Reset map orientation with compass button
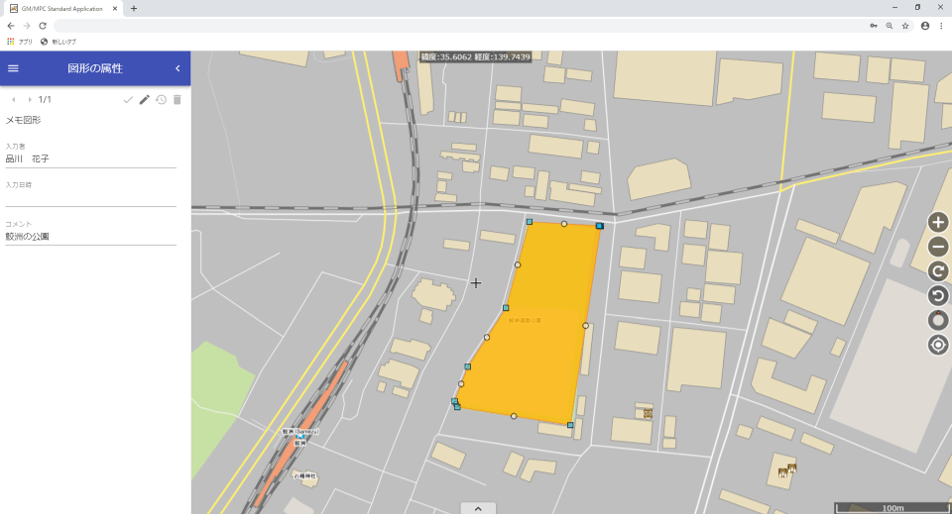 pos(938,320)
